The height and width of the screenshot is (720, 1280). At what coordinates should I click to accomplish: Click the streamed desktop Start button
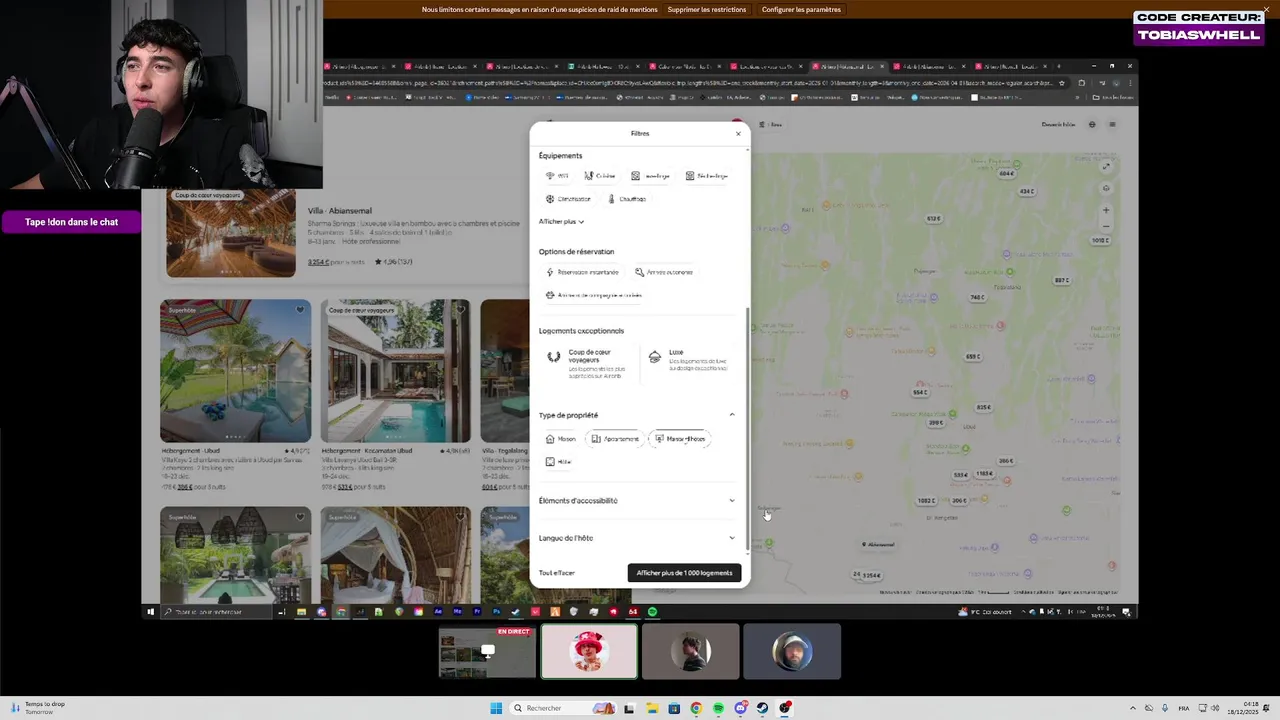pyautogui.click(x=151, y=612)
